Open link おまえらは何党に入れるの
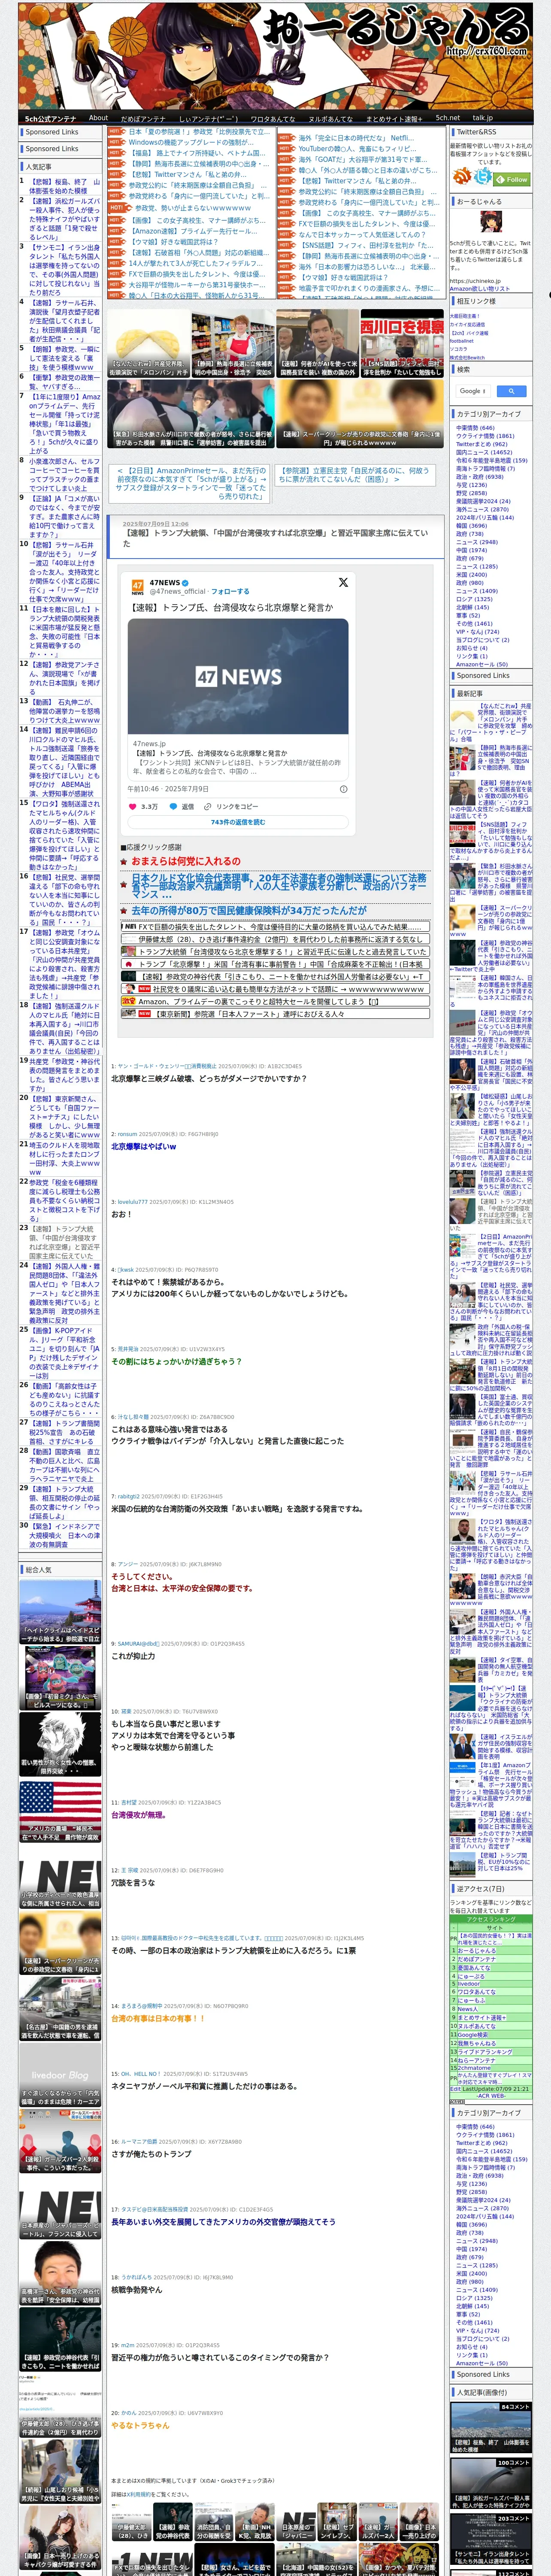This screenshot has width=551, height=2576. coord(186,861)
